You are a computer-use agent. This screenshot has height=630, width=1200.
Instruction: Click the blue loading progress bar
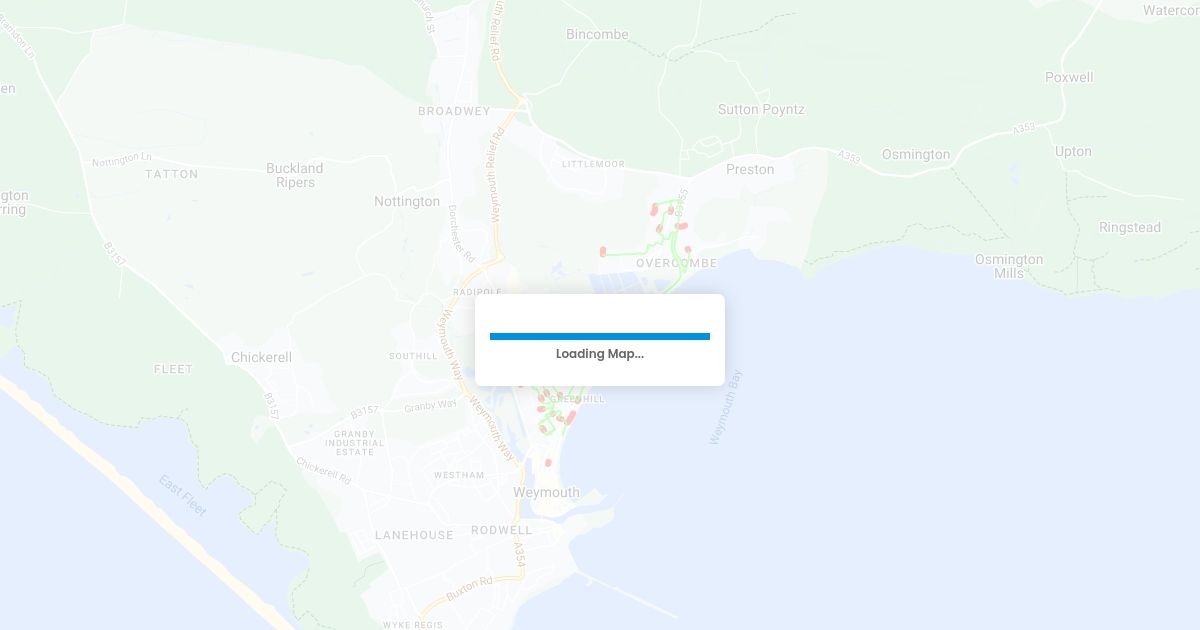coord(600,337)
